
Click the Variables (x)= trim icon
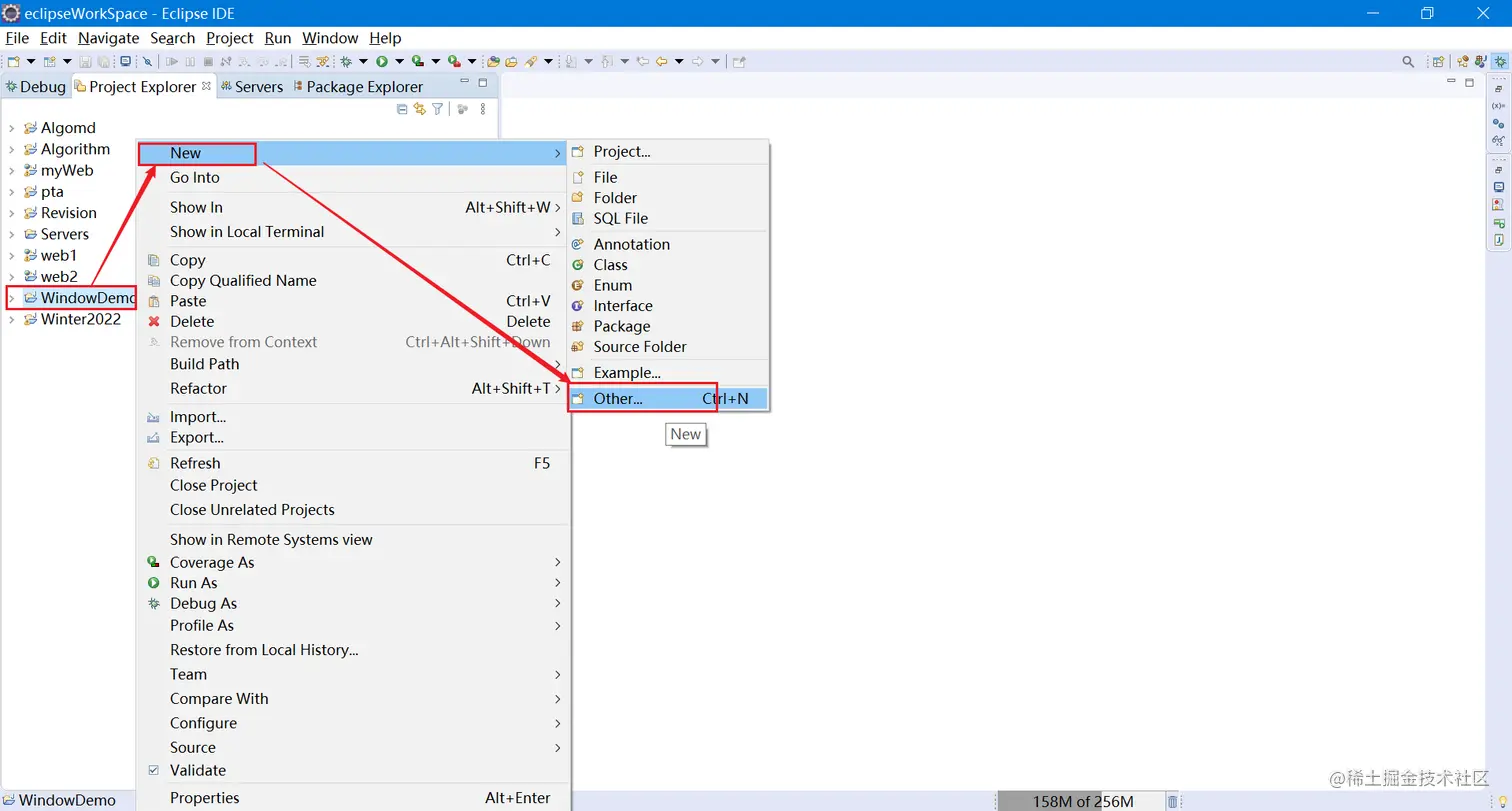(1498, 106)
